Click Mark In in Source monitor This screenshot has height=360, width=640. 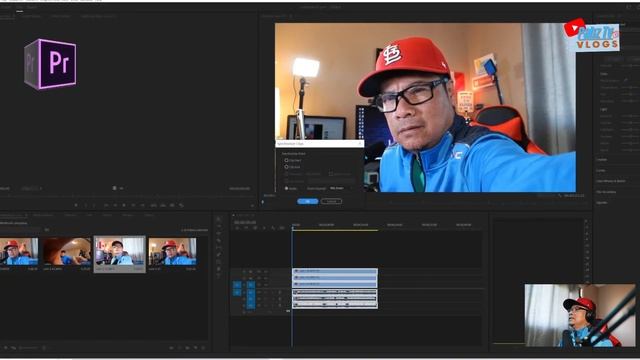click(86, 205)
